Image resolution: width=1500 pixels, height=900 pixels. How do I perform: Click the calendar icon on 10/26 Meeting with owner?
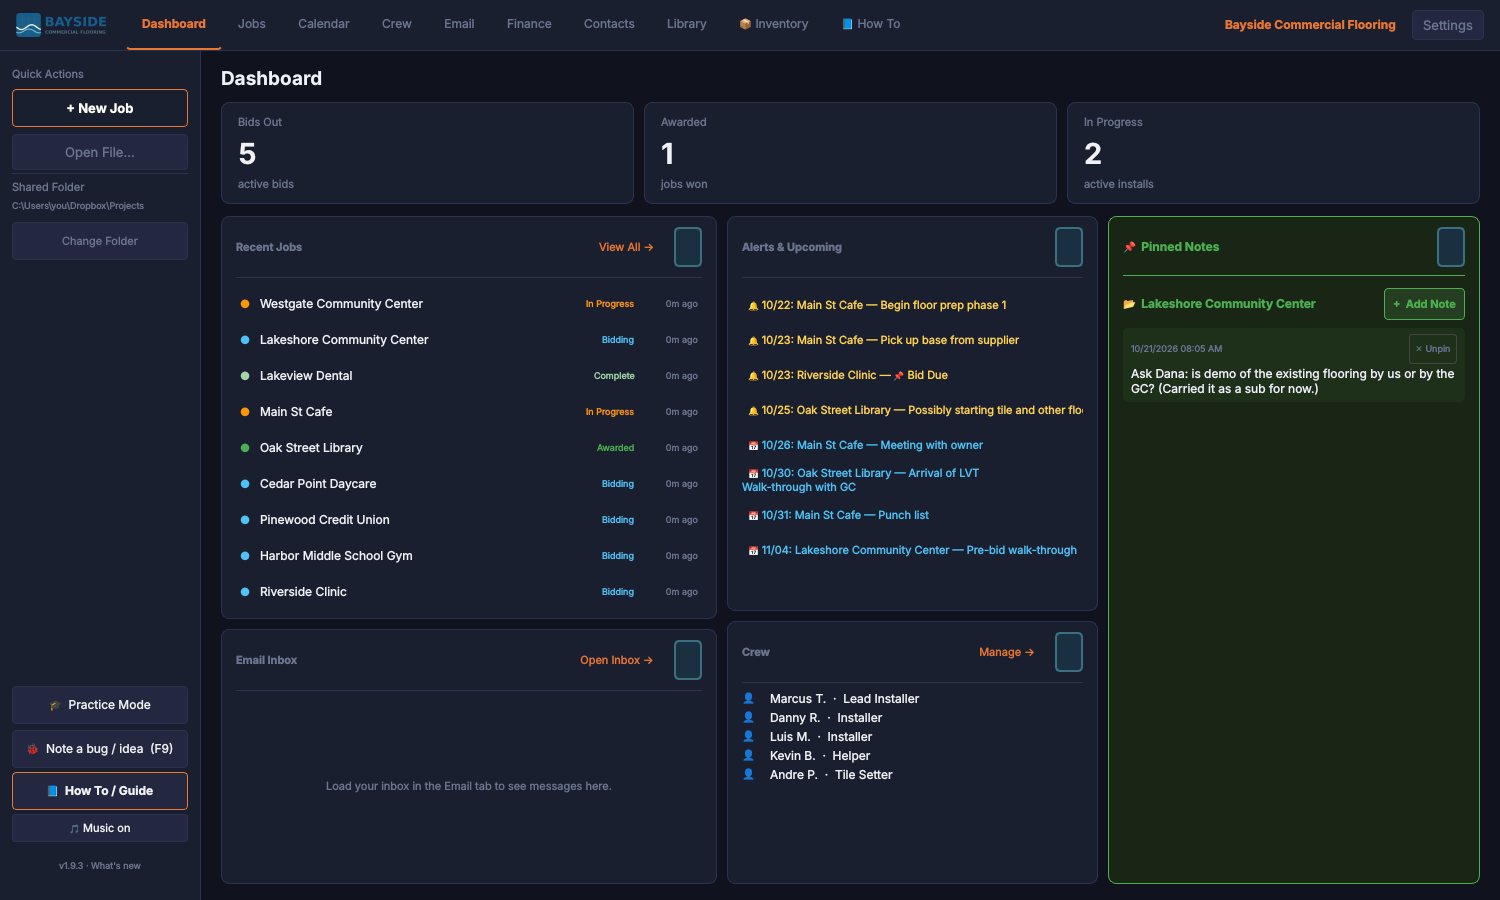tap(753, 446)
